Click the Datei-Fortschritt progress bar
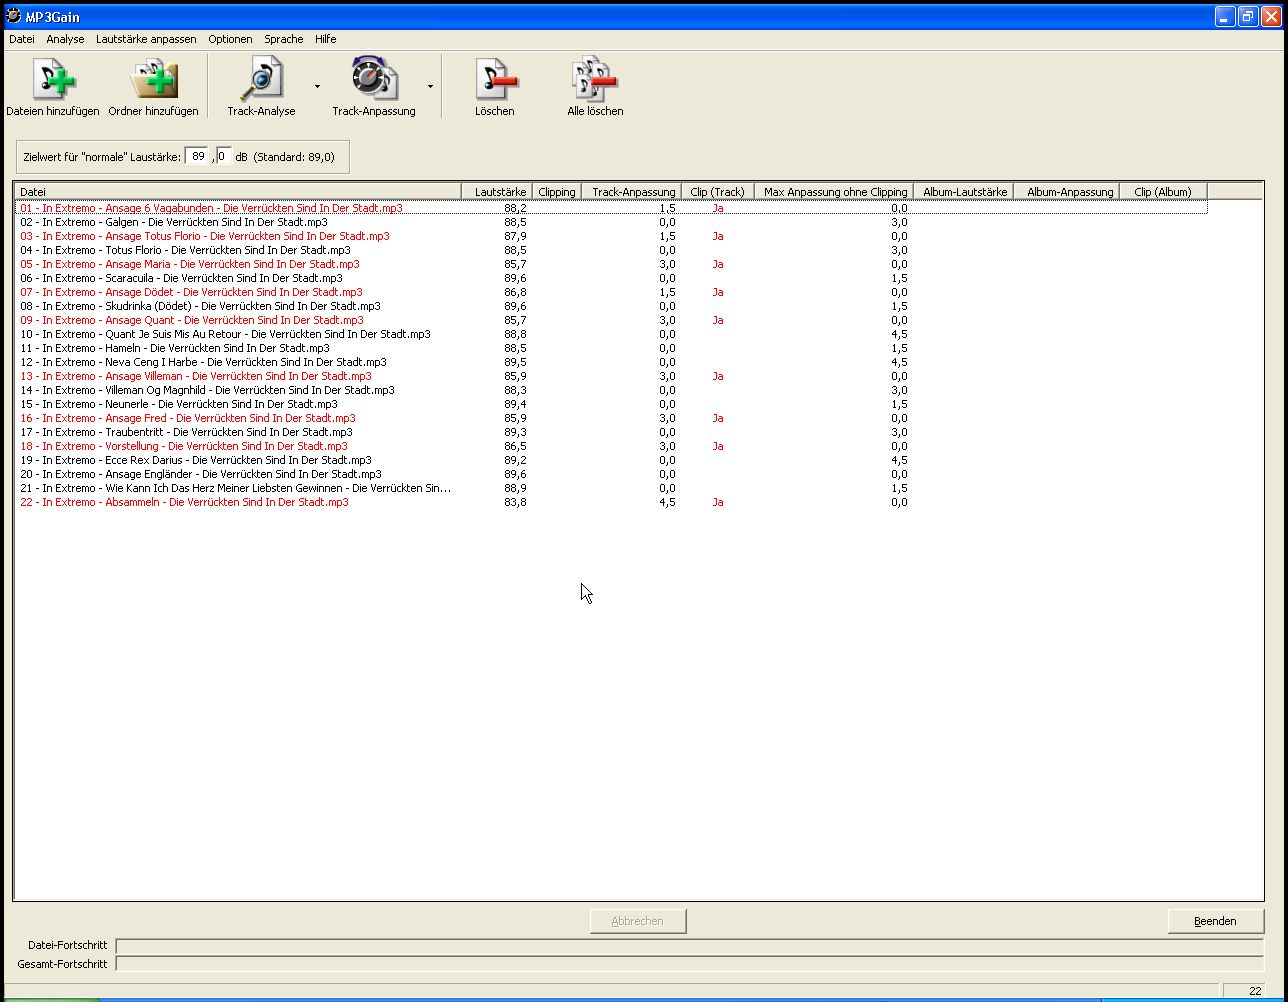 pos(690,946)
